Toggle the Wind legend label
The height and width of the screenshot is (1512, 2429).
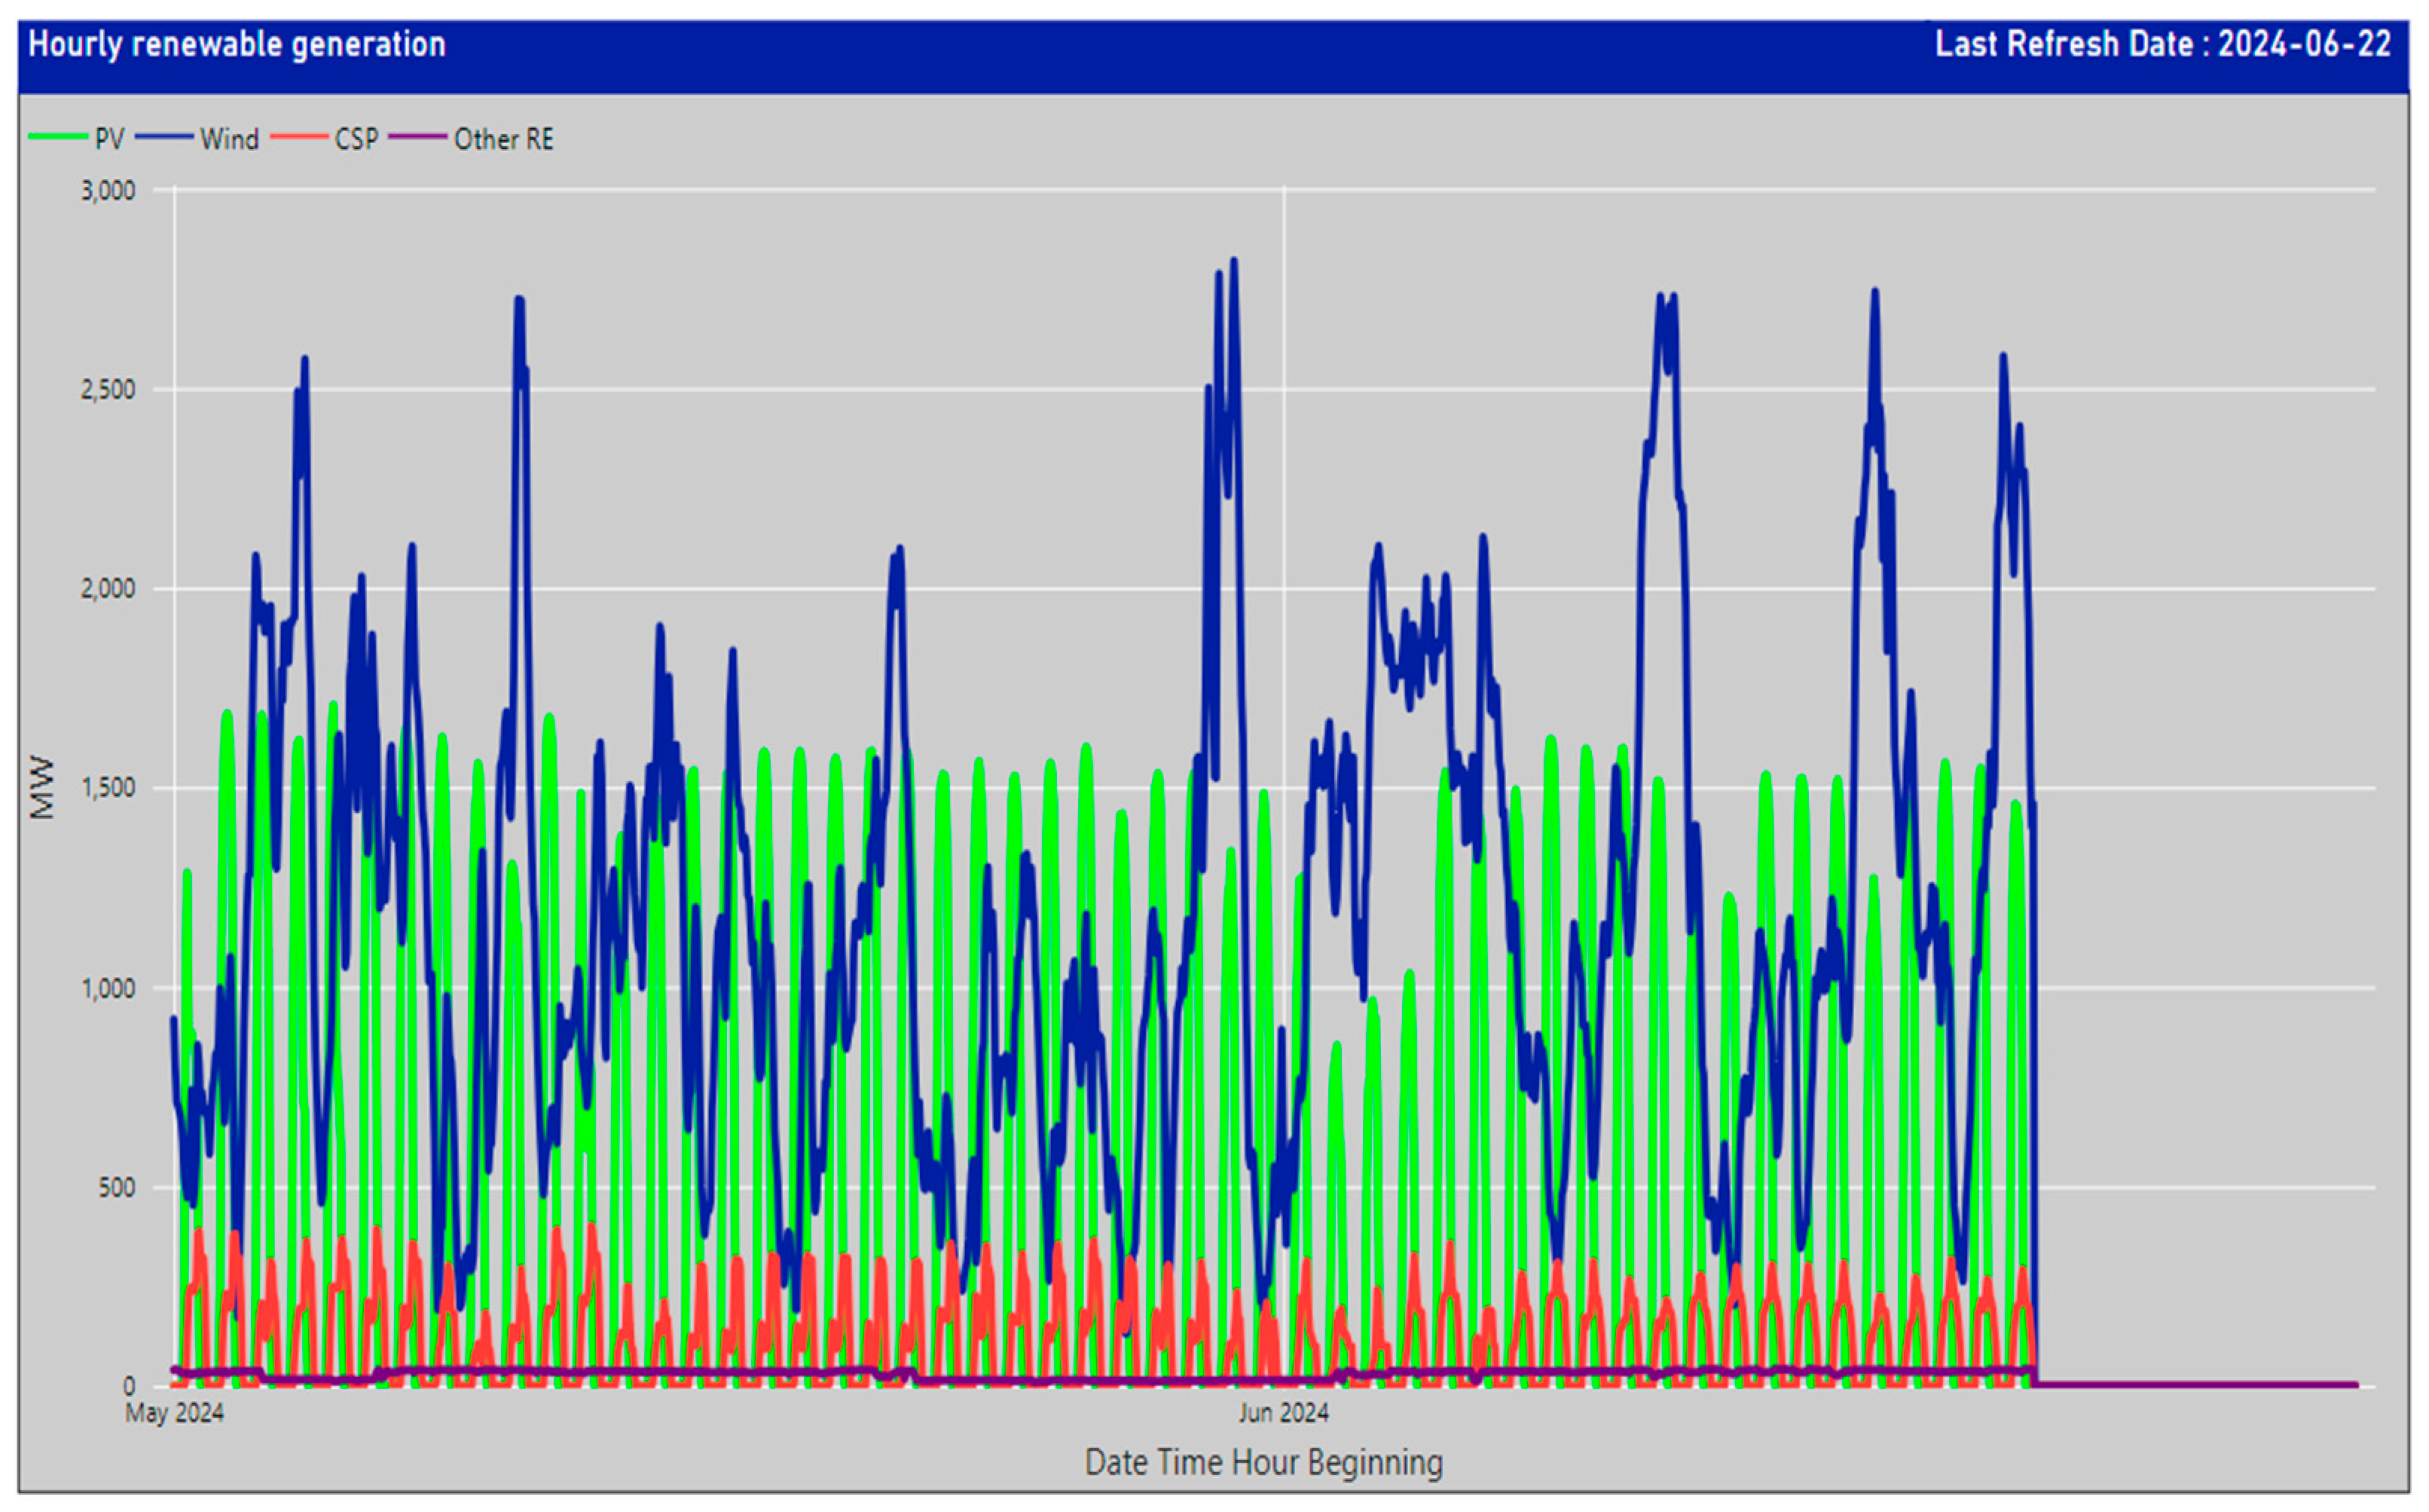coord(229,139)
